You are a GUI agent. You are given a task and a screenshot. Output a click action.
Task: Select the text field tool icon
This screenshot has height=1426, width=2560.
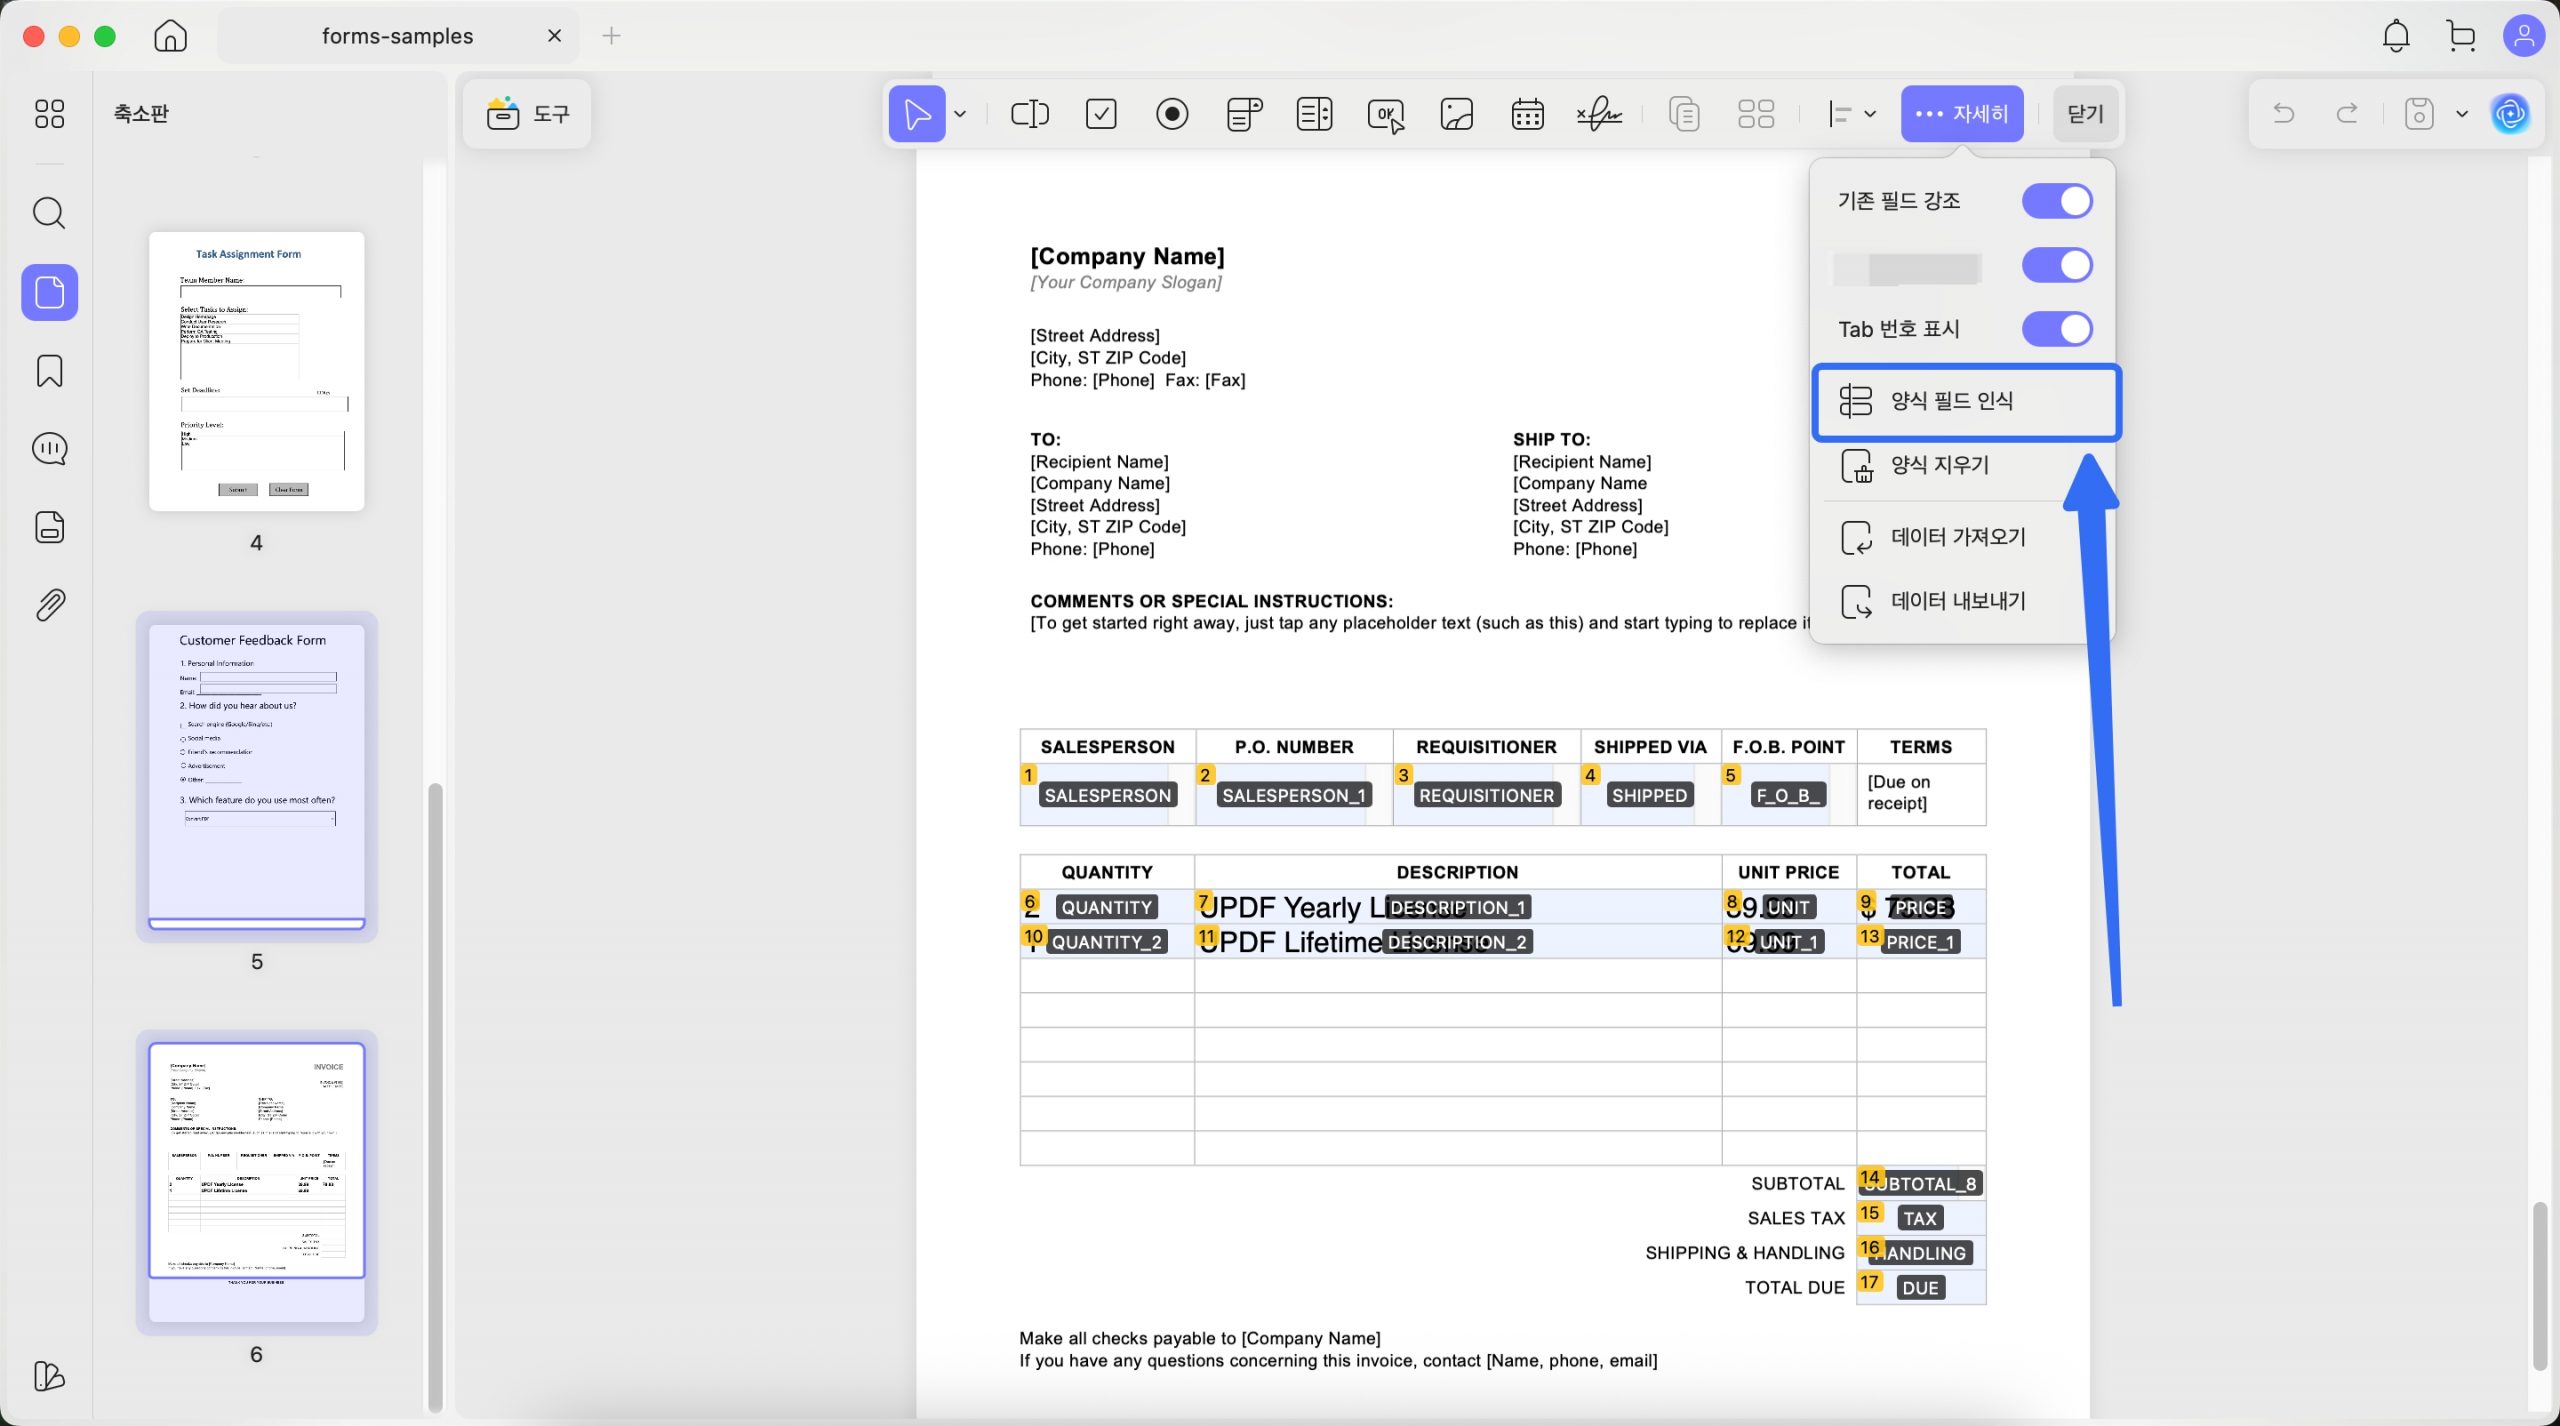click(1029, 114)
